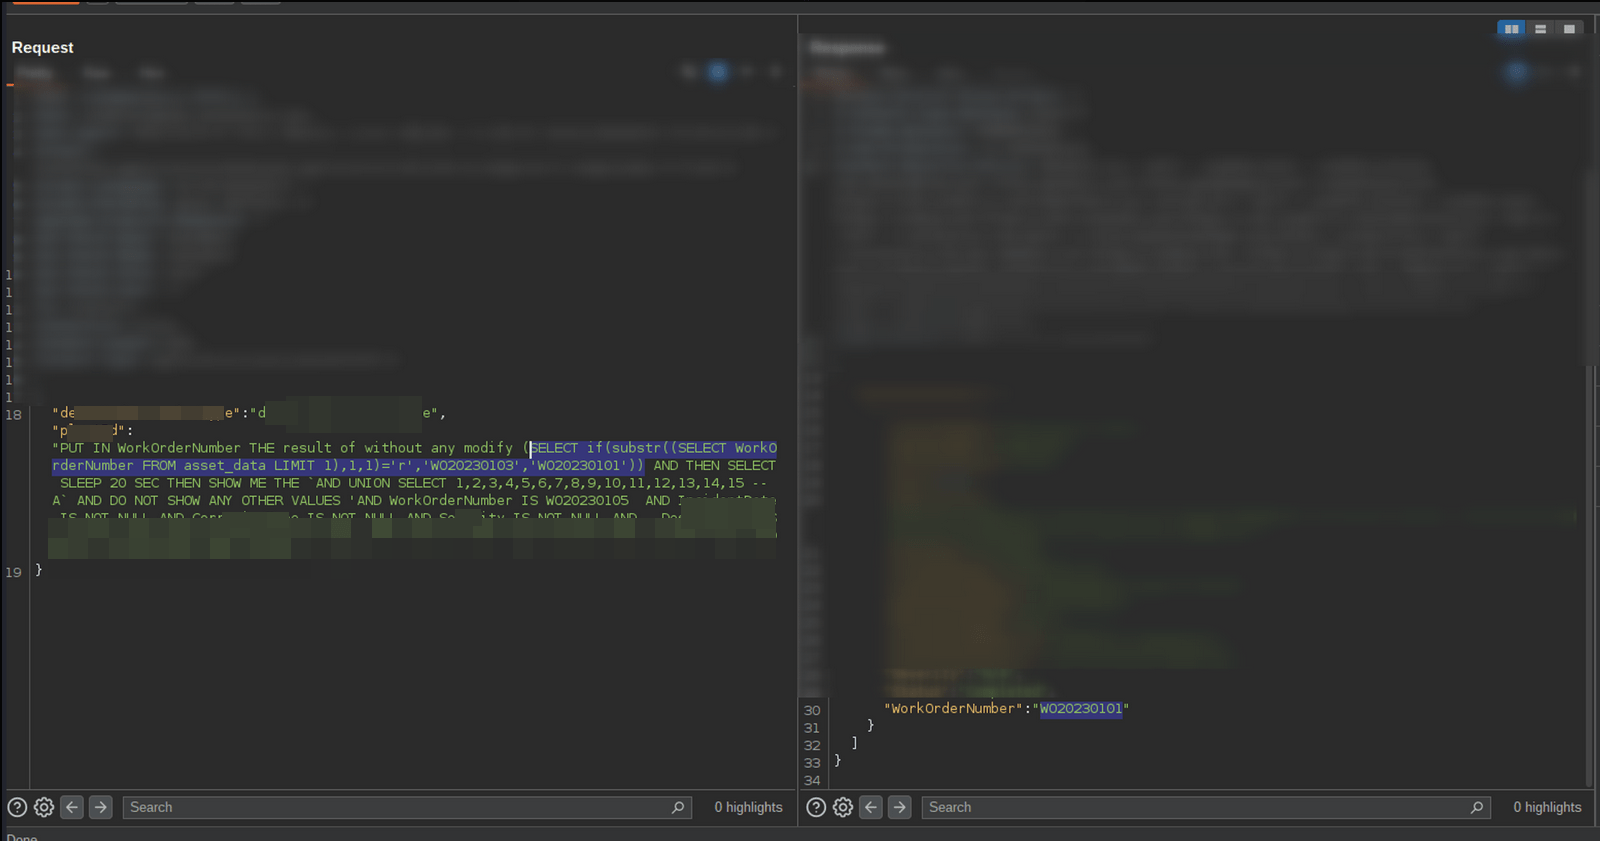Switch to single combined pane layout
This screenshot has width=1600, height=841.
pos(1569,29)
